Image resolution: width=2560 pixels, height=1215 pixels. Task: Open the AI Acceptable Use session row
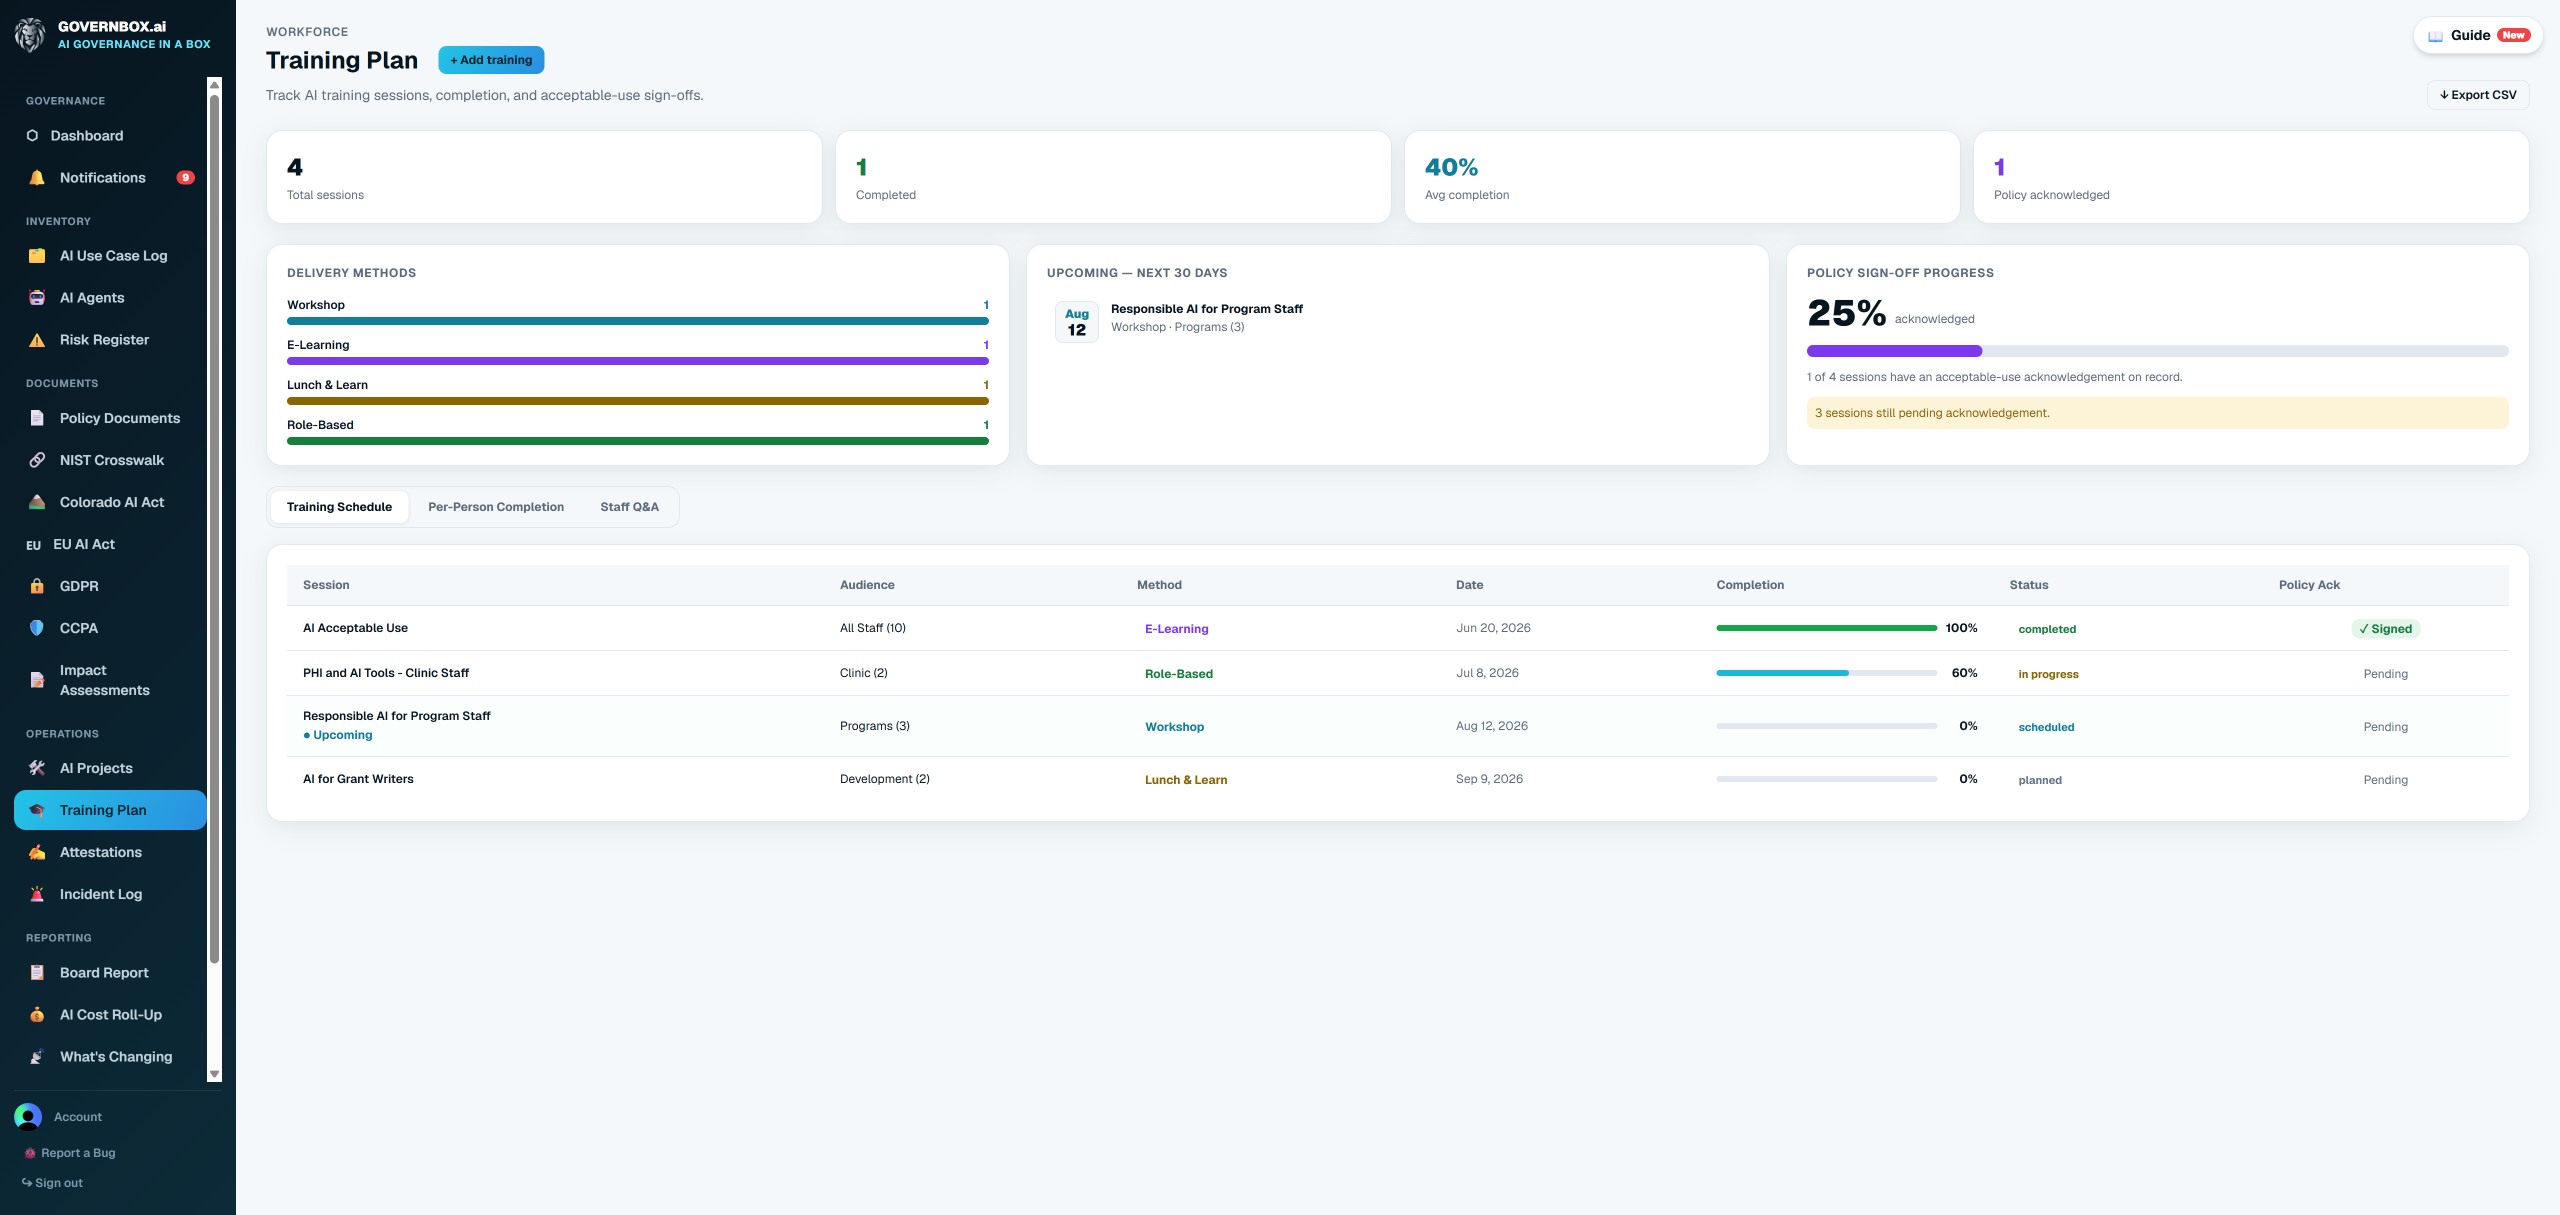pos(1397,628)
